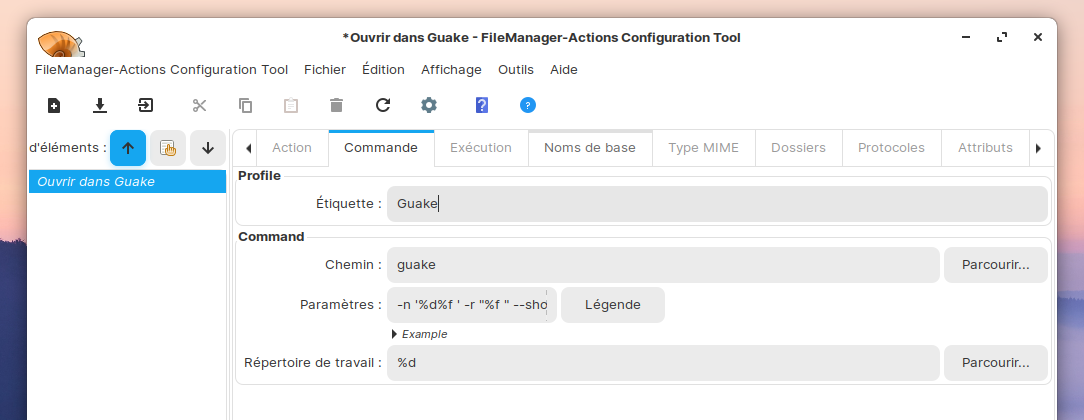Screen dimensions: 1084x420
Task: Toggle manual sort order button
Action: tap(168, 148)
